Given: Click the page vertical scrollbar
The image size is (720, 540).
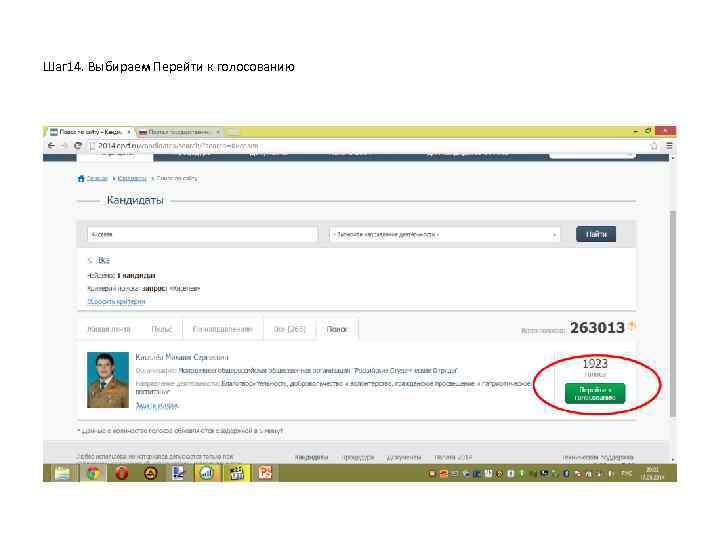Looking at the screenshot, I should (673, 312).
